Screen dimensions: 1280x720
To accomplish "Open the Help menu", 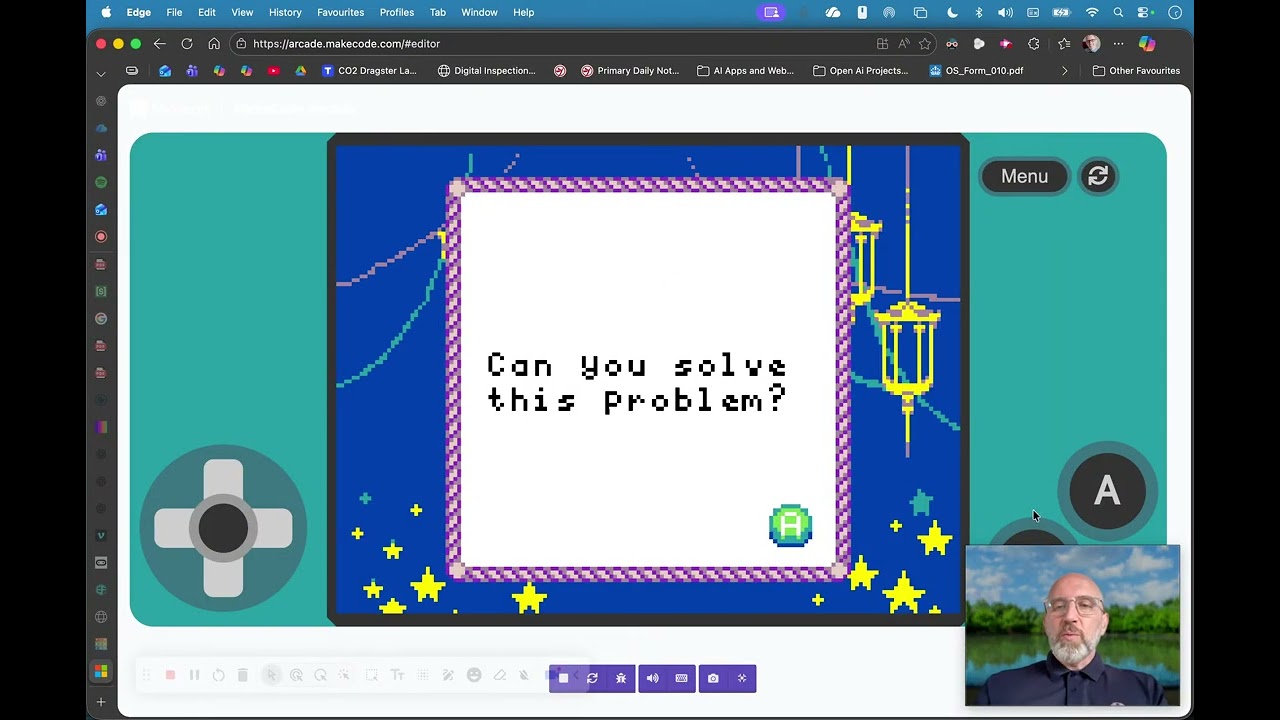I will tap(524, 12).
